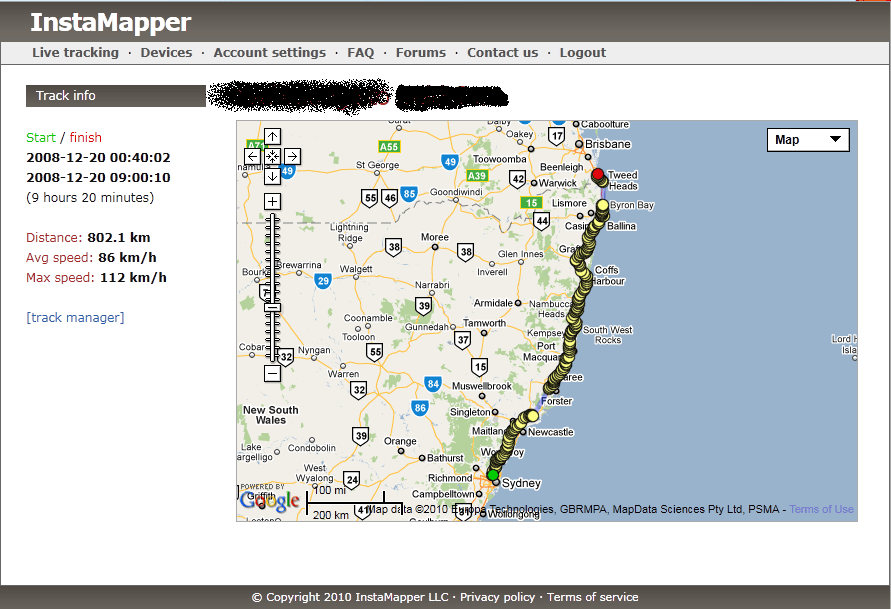Zoom out with the minus button
Screen dimensions: 891x609
(272, 373)
